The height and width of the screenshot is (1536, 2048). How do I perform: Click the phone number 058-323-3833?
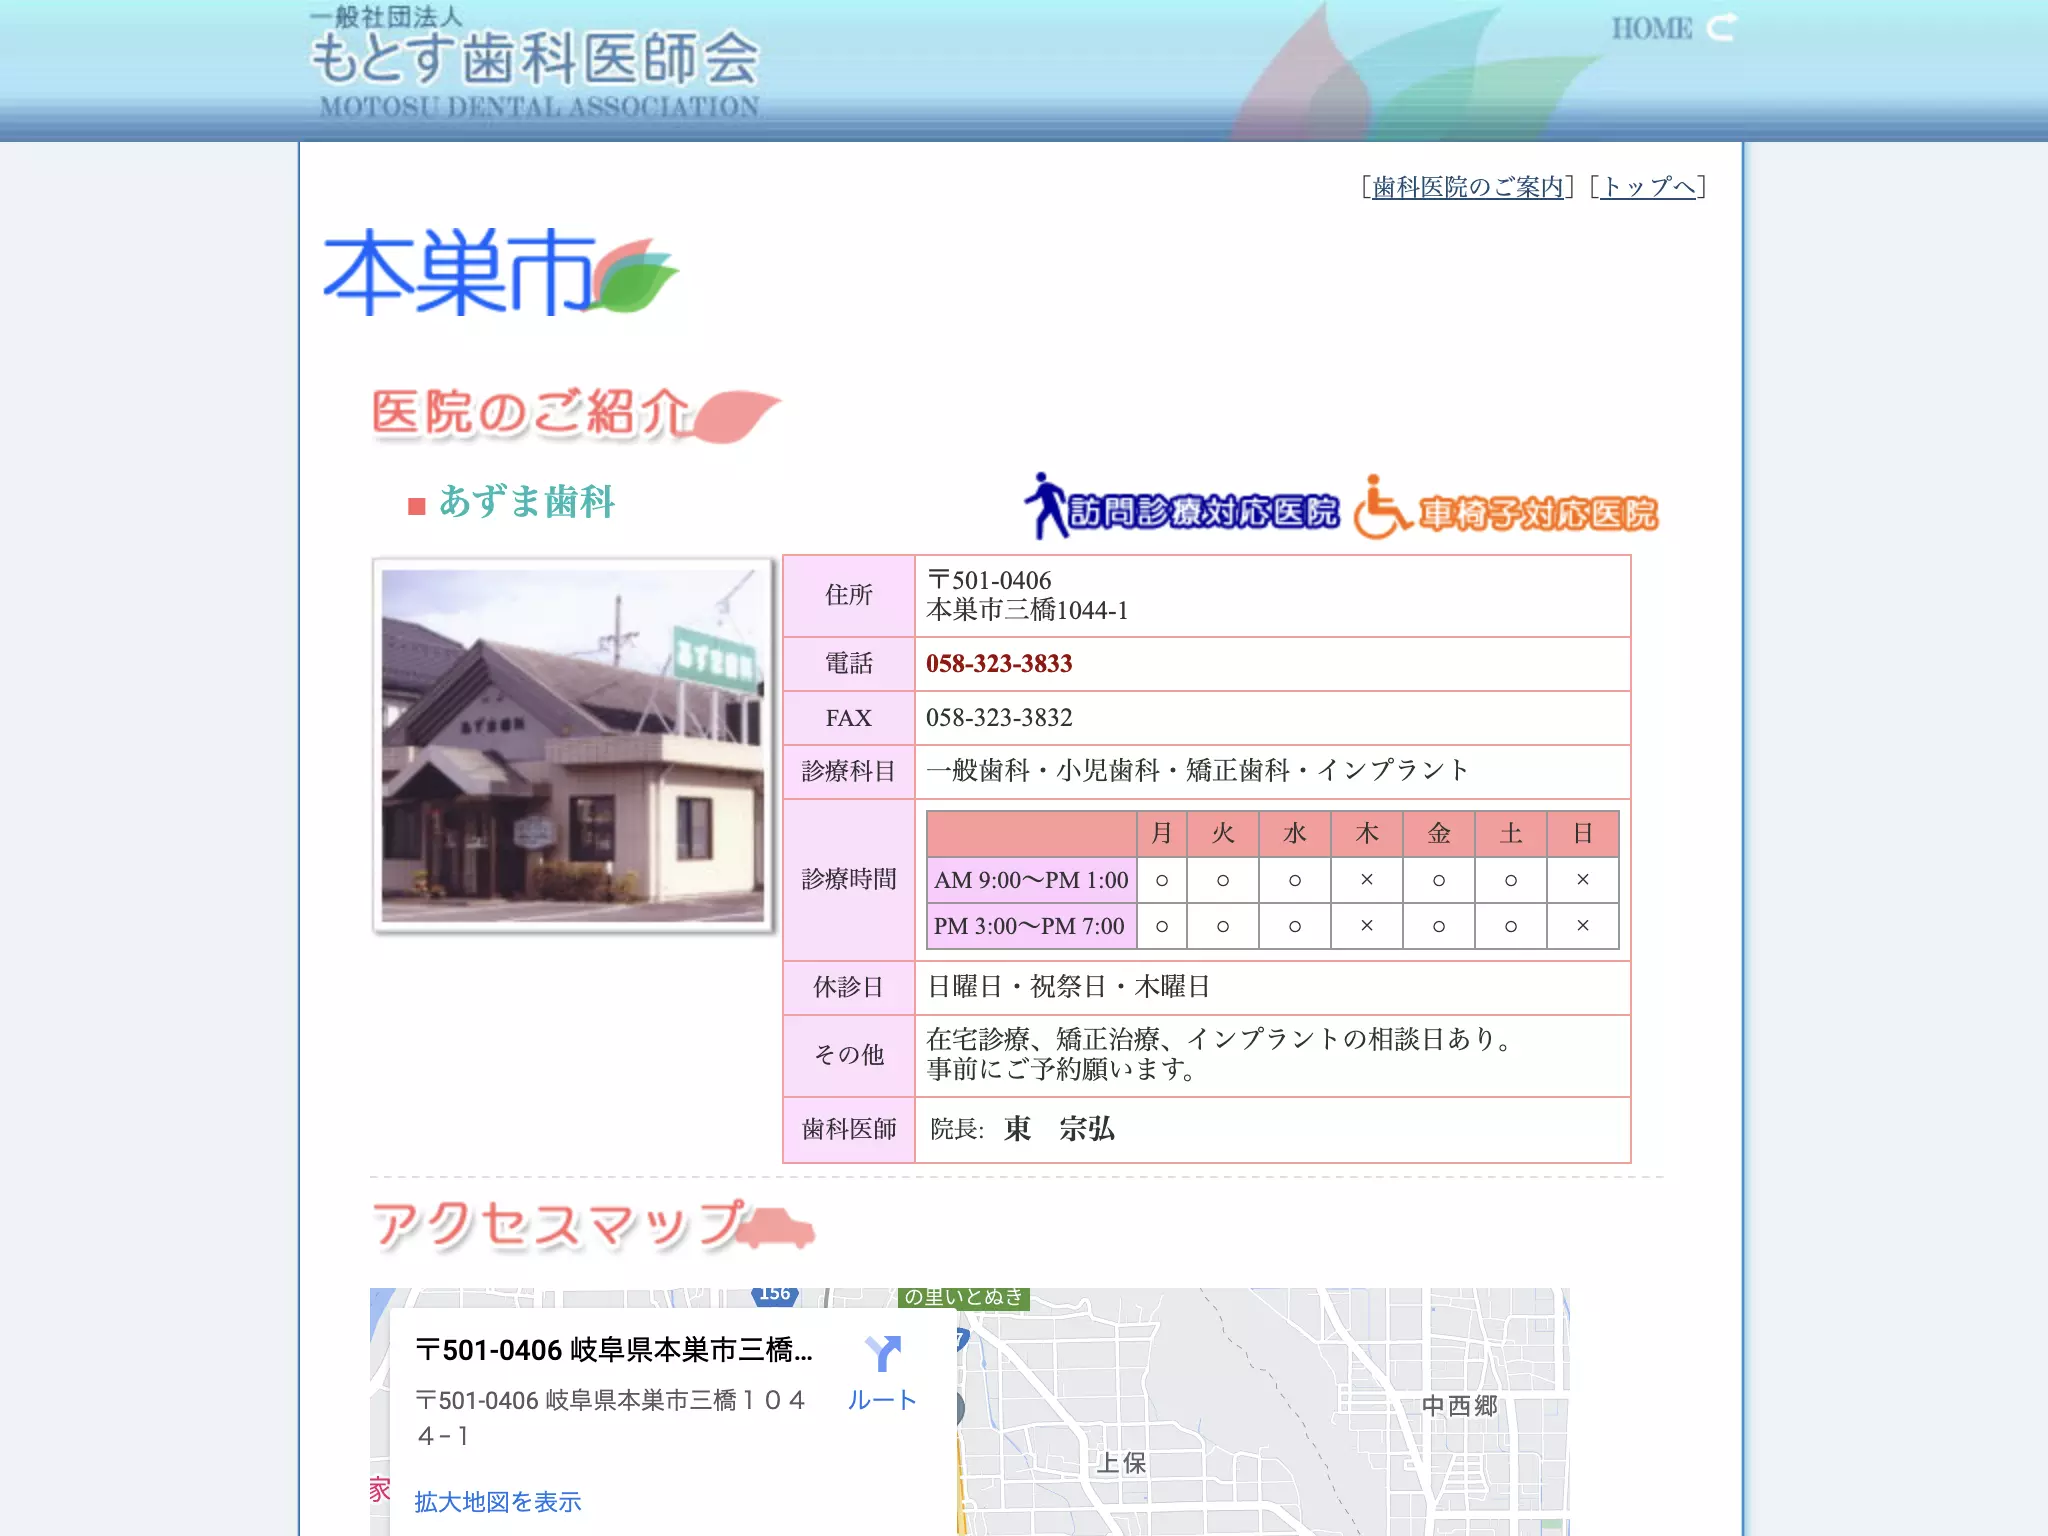coord(999,664)
